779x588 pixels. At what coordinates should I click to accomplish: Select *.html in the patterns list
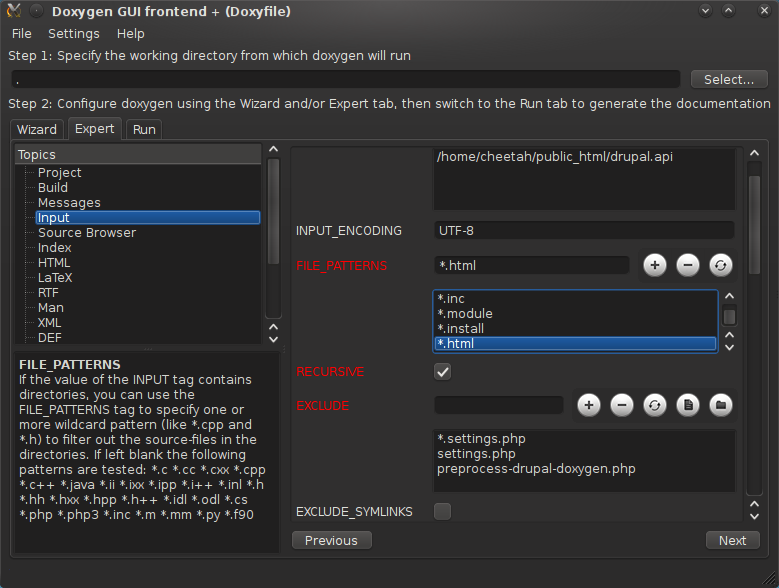575,343
